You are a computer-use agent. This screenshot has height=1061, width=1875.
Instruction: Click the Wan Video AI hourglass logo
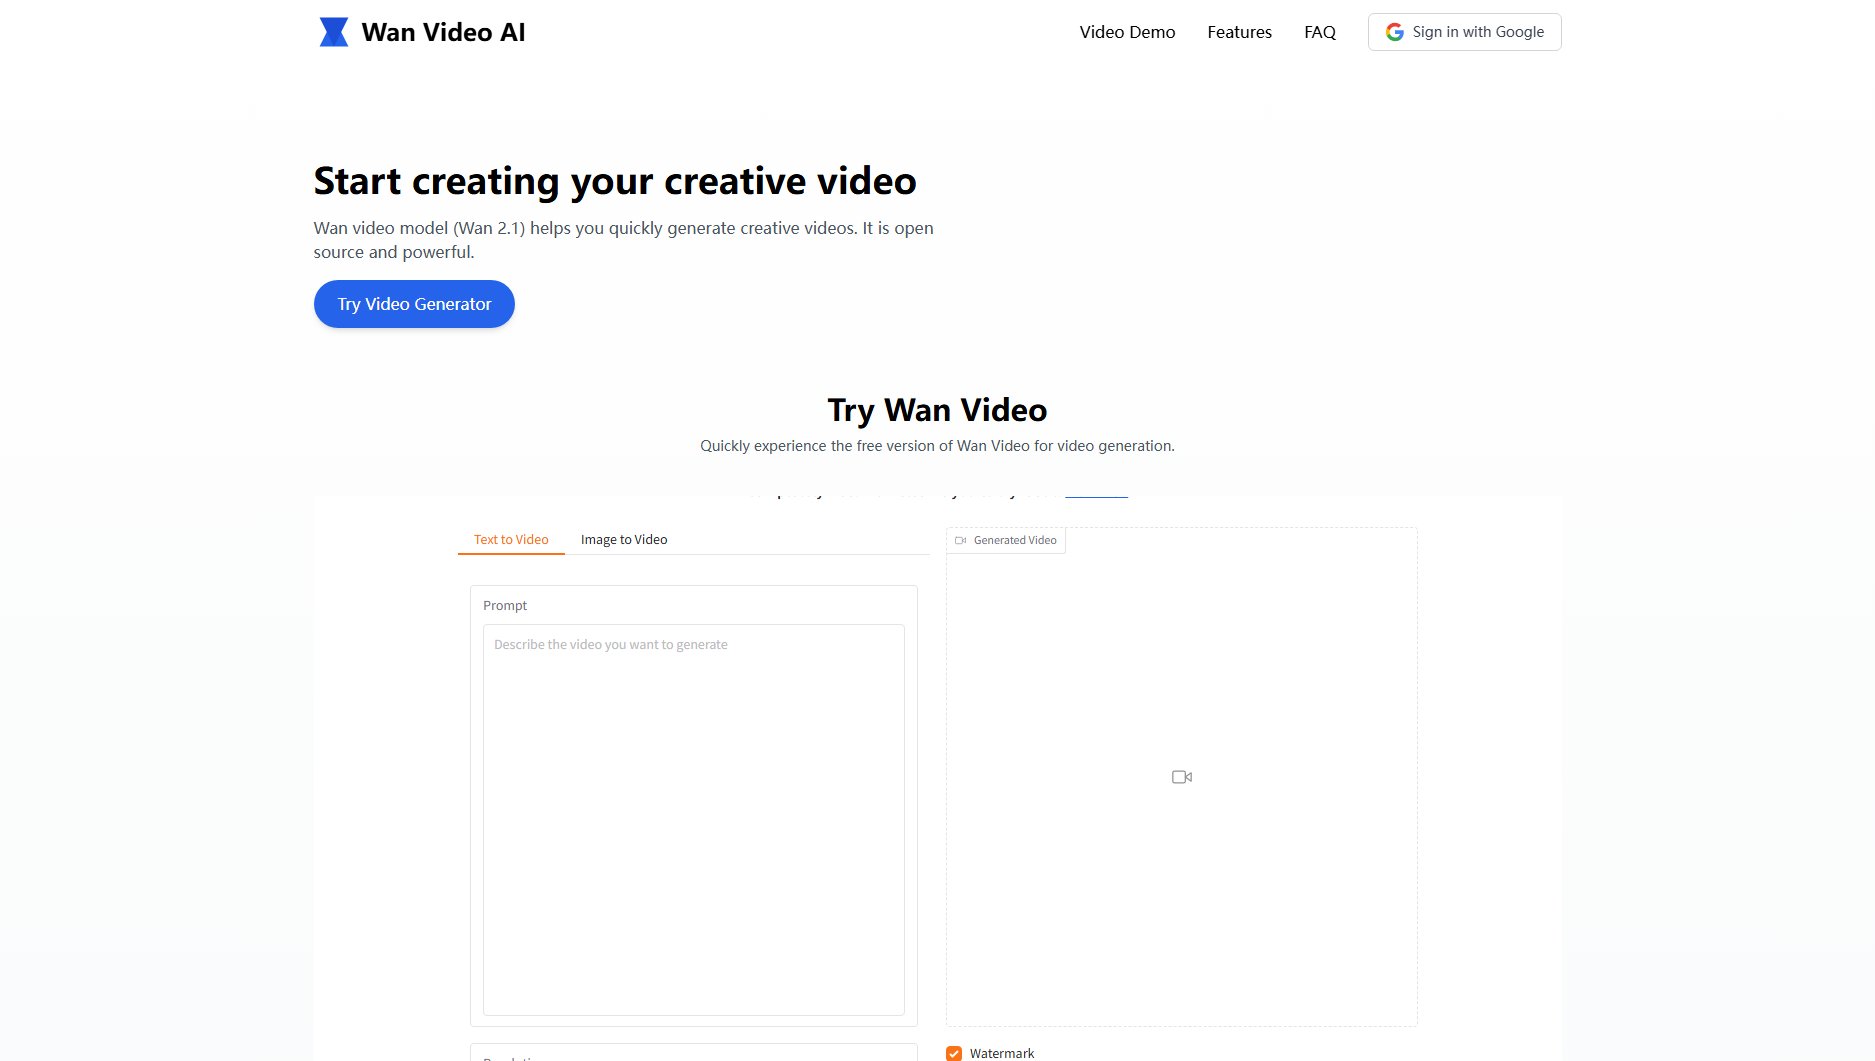pos(333,32)
